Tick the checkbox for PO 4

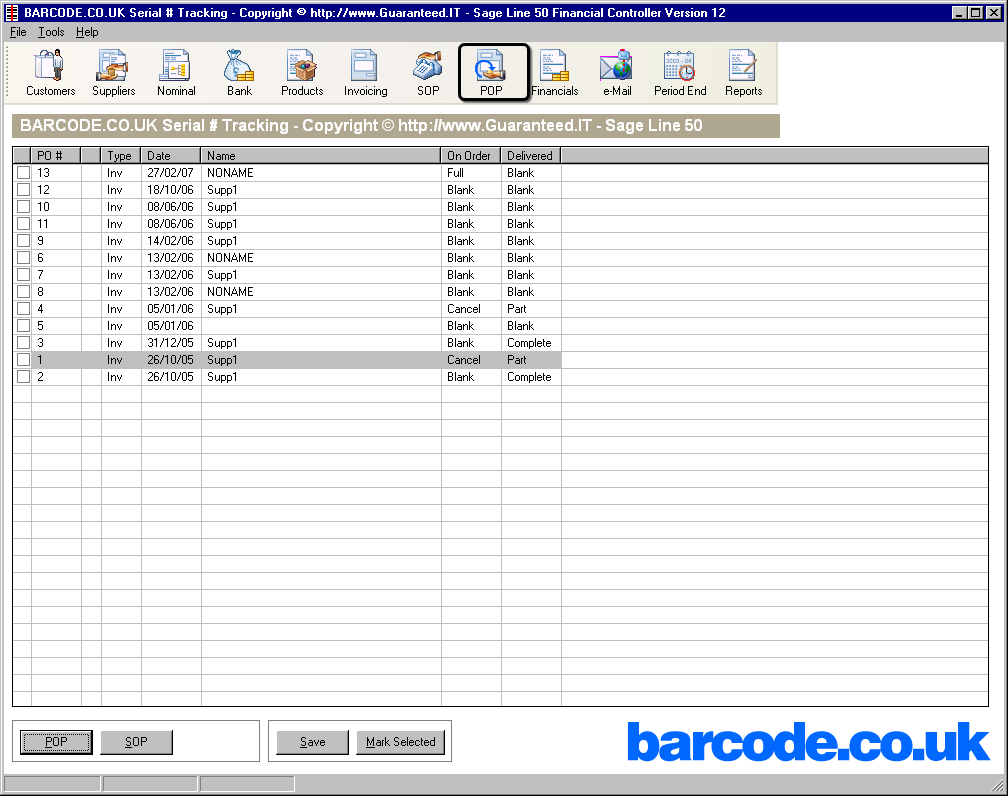pyautogui.click(x=23, y=309)
